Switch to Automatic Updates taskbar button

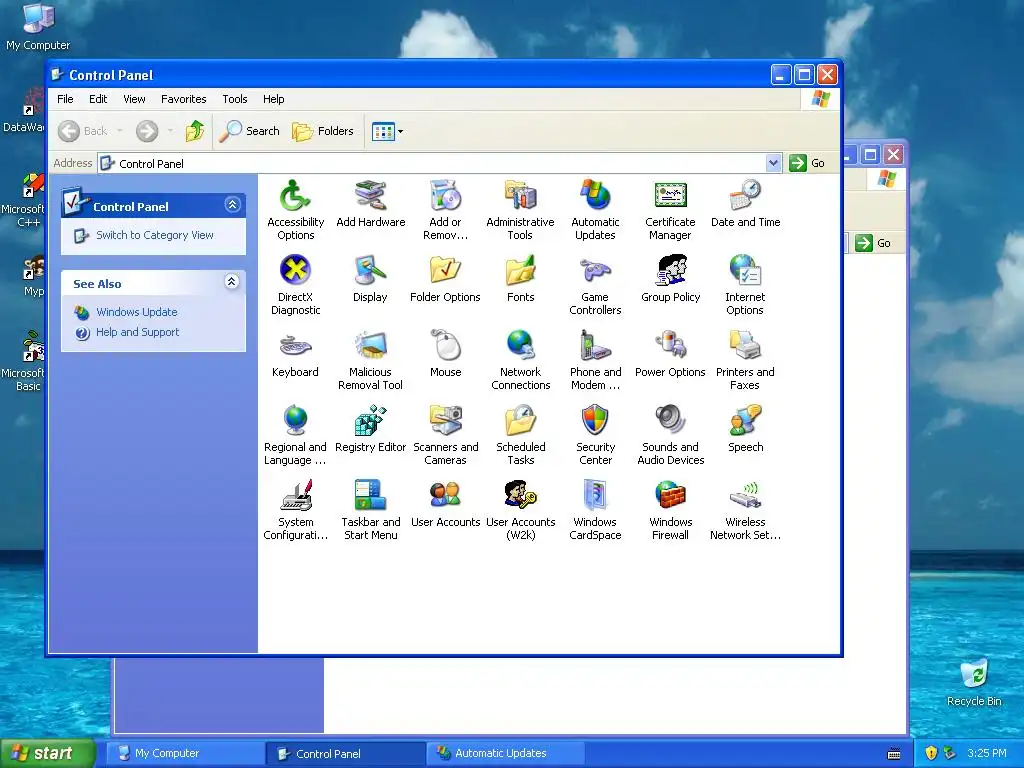tap(505, 753)
